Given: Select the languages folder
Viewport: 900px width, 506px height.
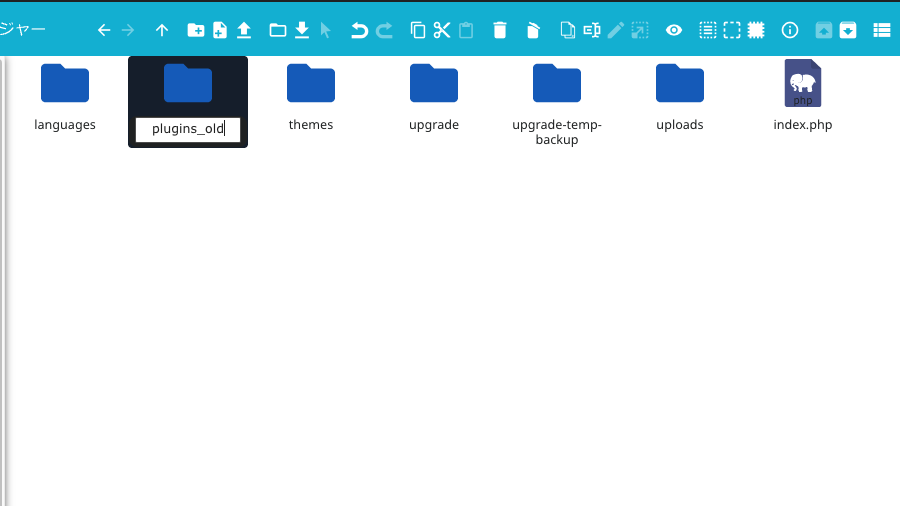Looking at the screenshot, I should [65, 96].
